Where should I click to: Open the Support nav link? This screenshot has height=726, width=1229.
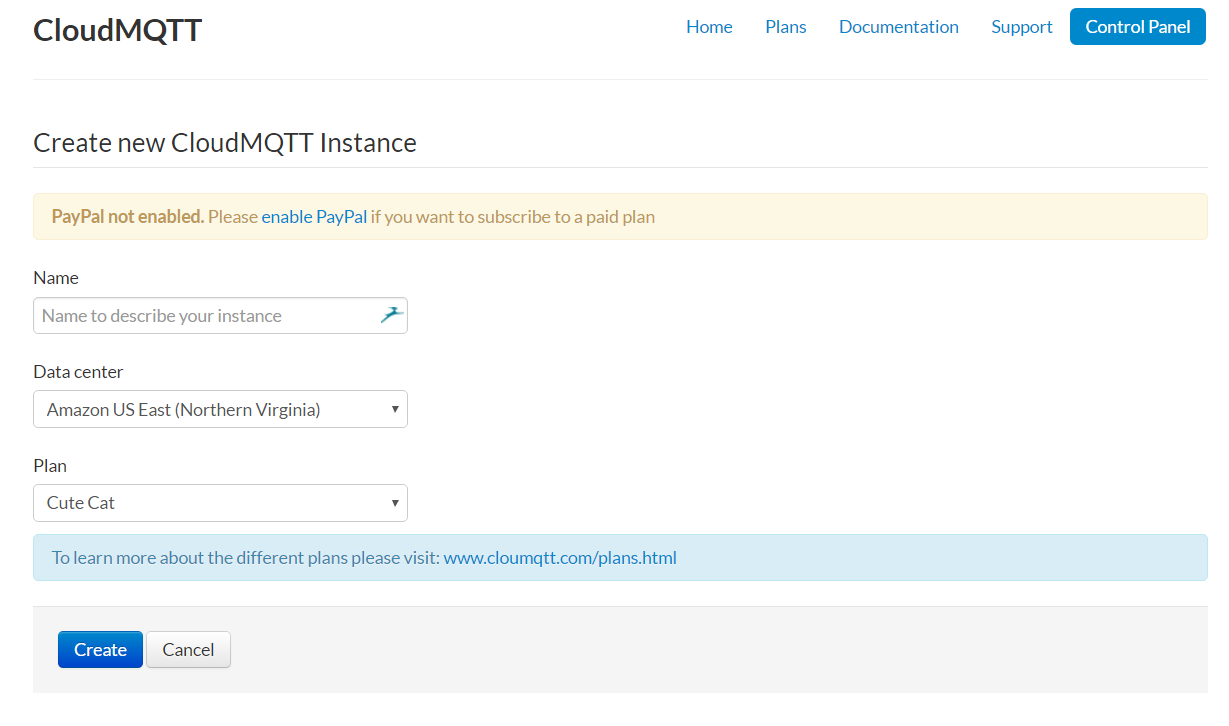1022,27
